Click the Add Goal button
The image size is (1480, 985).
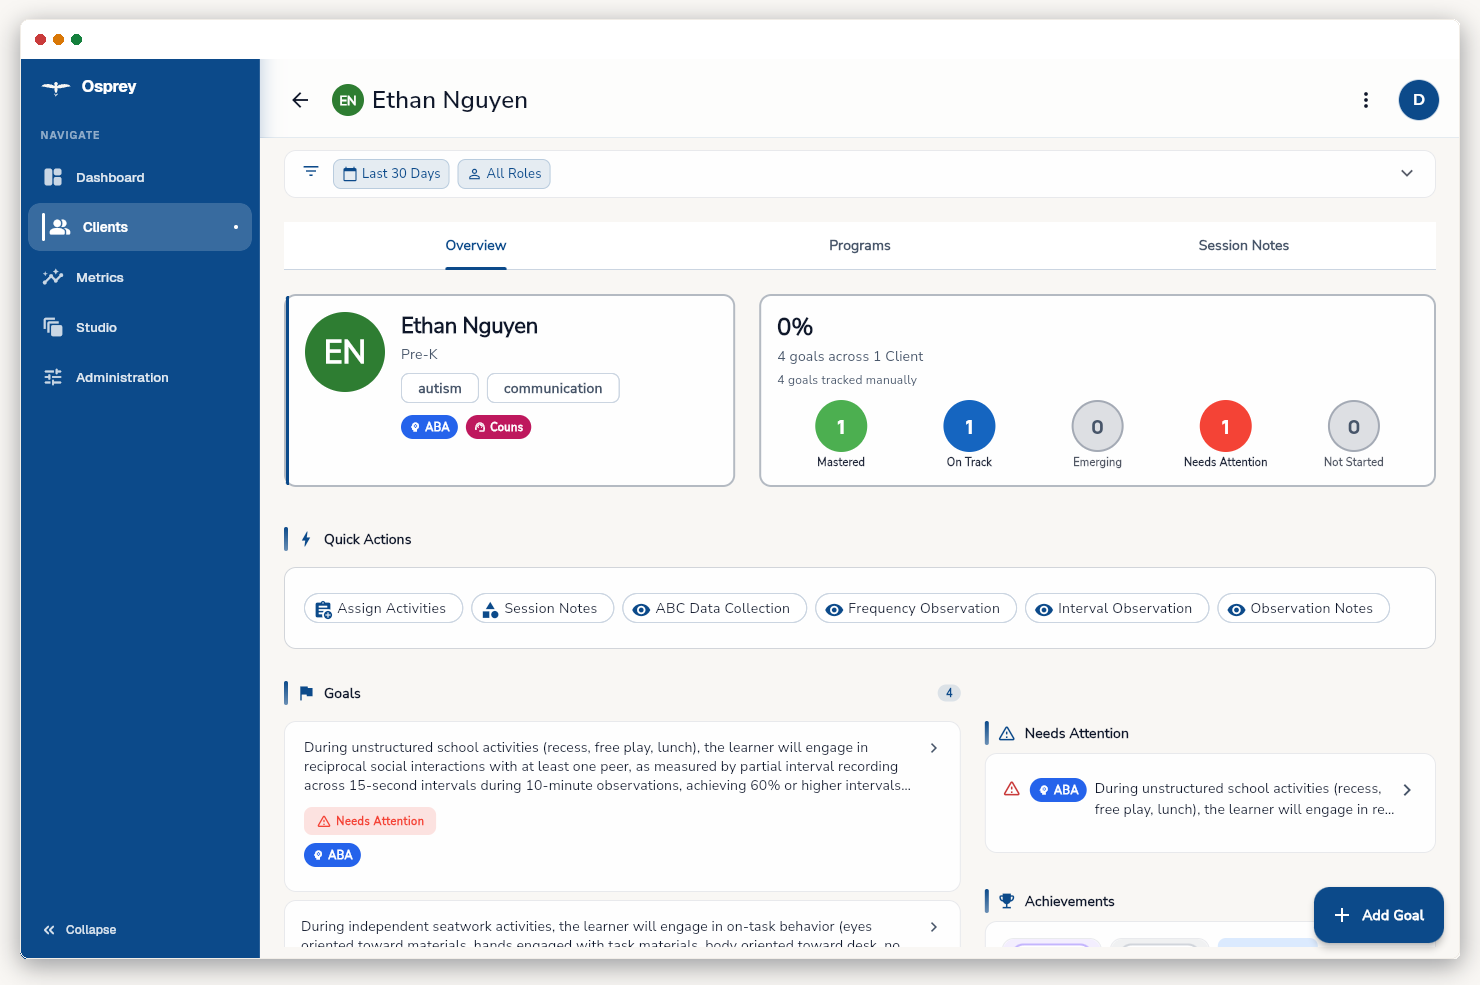(1379, 915)
